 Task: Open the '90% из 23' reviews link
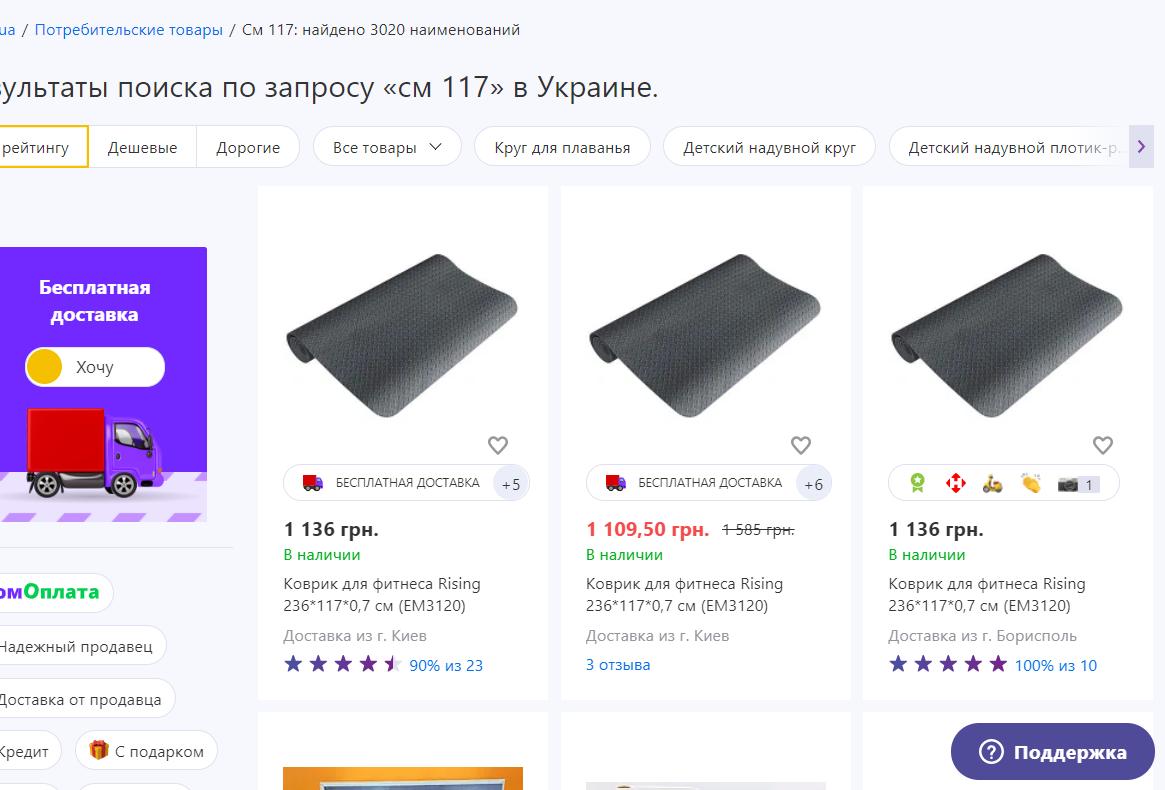[x=445, y=665]
